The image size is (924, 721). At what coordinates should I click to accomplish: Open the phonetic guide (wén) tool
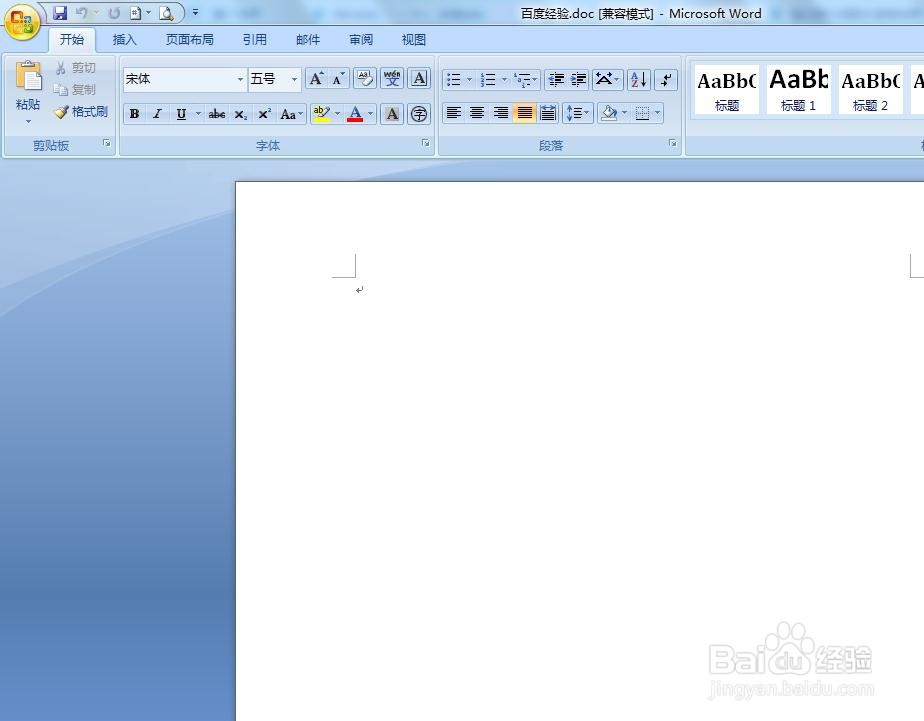click(x=392, y=79)
